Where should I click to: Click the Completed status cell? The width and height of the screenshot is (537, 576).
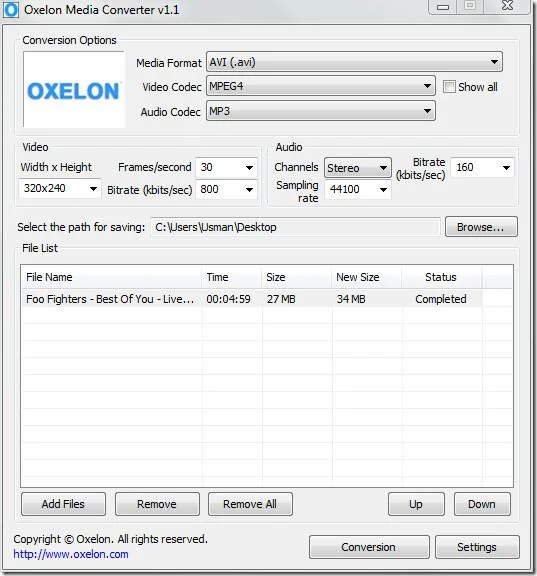point(441,299)
